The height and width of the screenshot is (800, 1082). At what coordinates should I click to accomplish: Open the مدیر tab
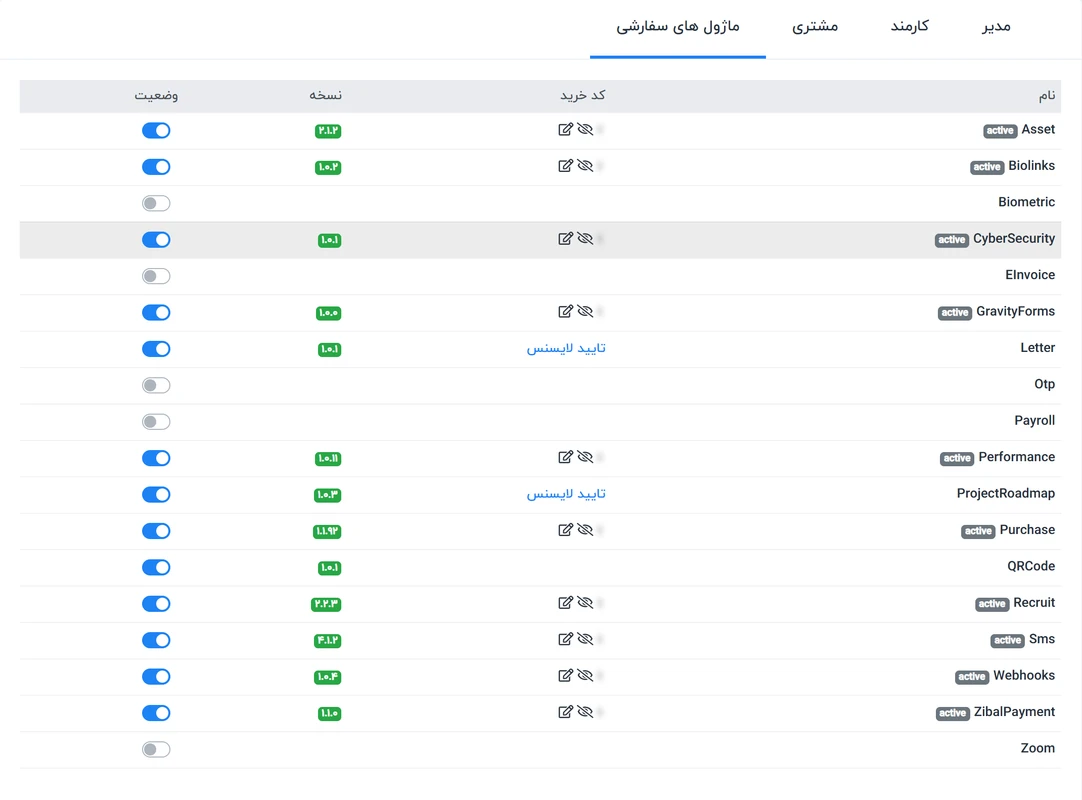pyautogui.click(x=996, y=27)
